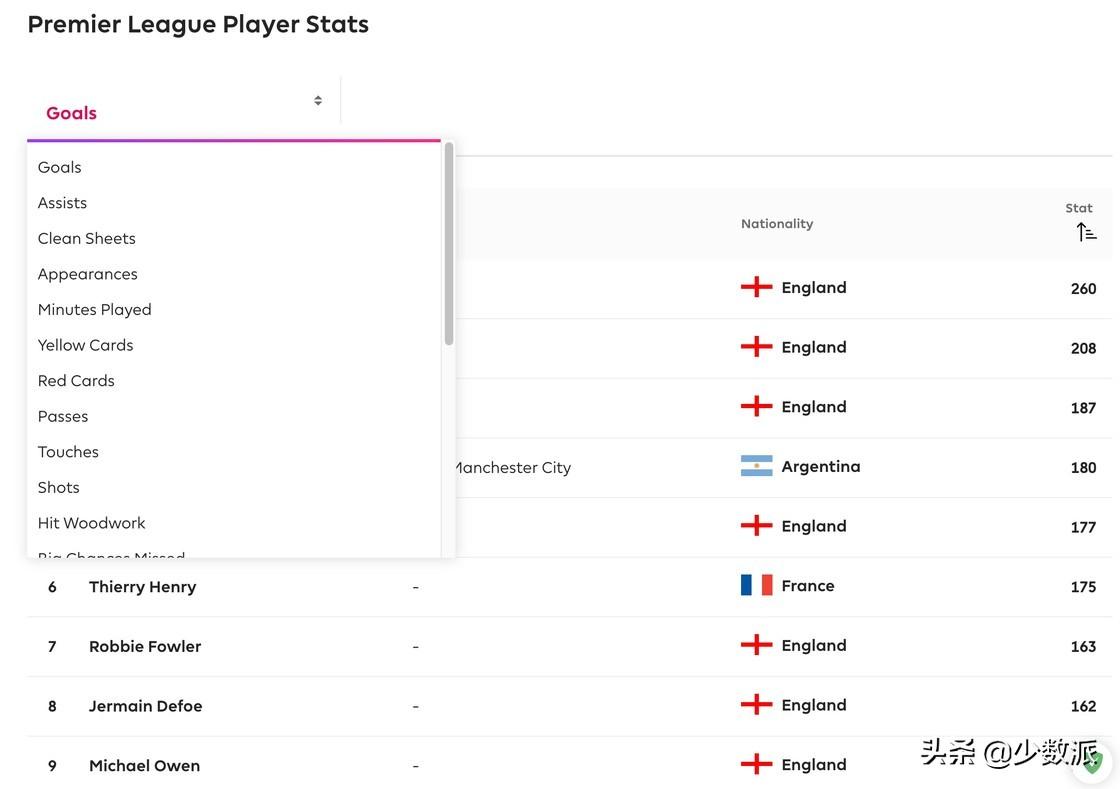This screenshot has height=789, width=1120.
Task: Click the green shield badge icon
Action: [1093, 763]
